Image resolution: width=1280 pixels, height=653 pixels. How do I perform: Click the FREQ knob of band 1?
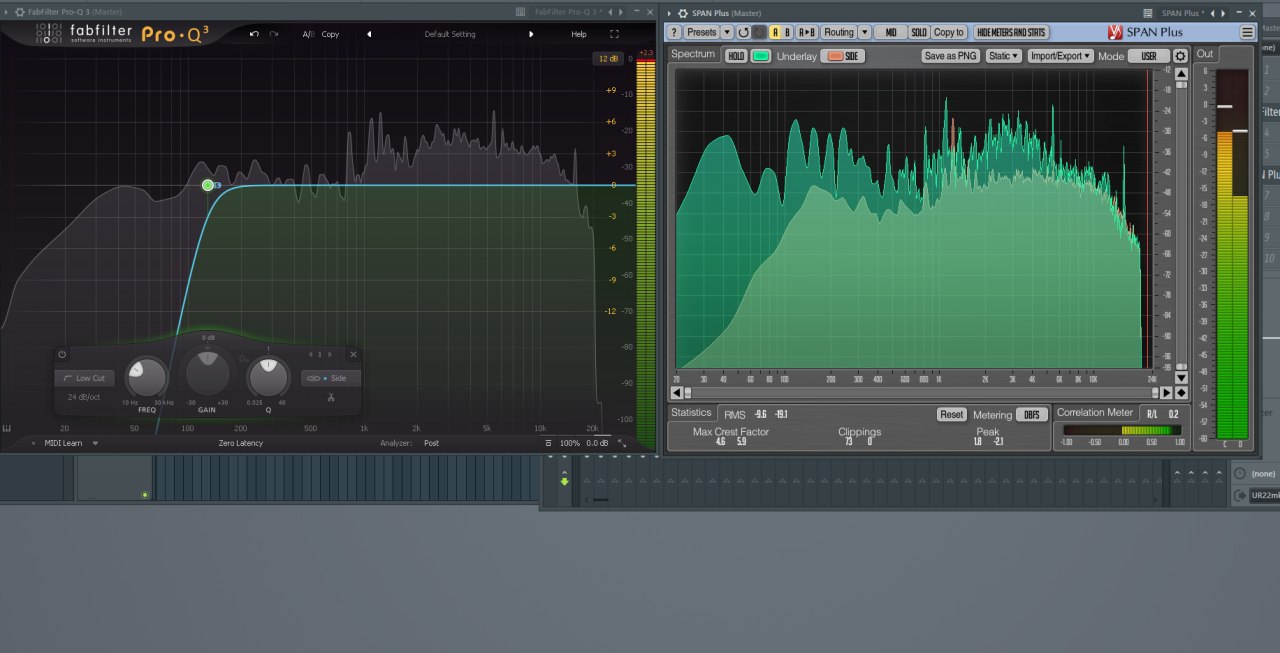click(147, 377)
